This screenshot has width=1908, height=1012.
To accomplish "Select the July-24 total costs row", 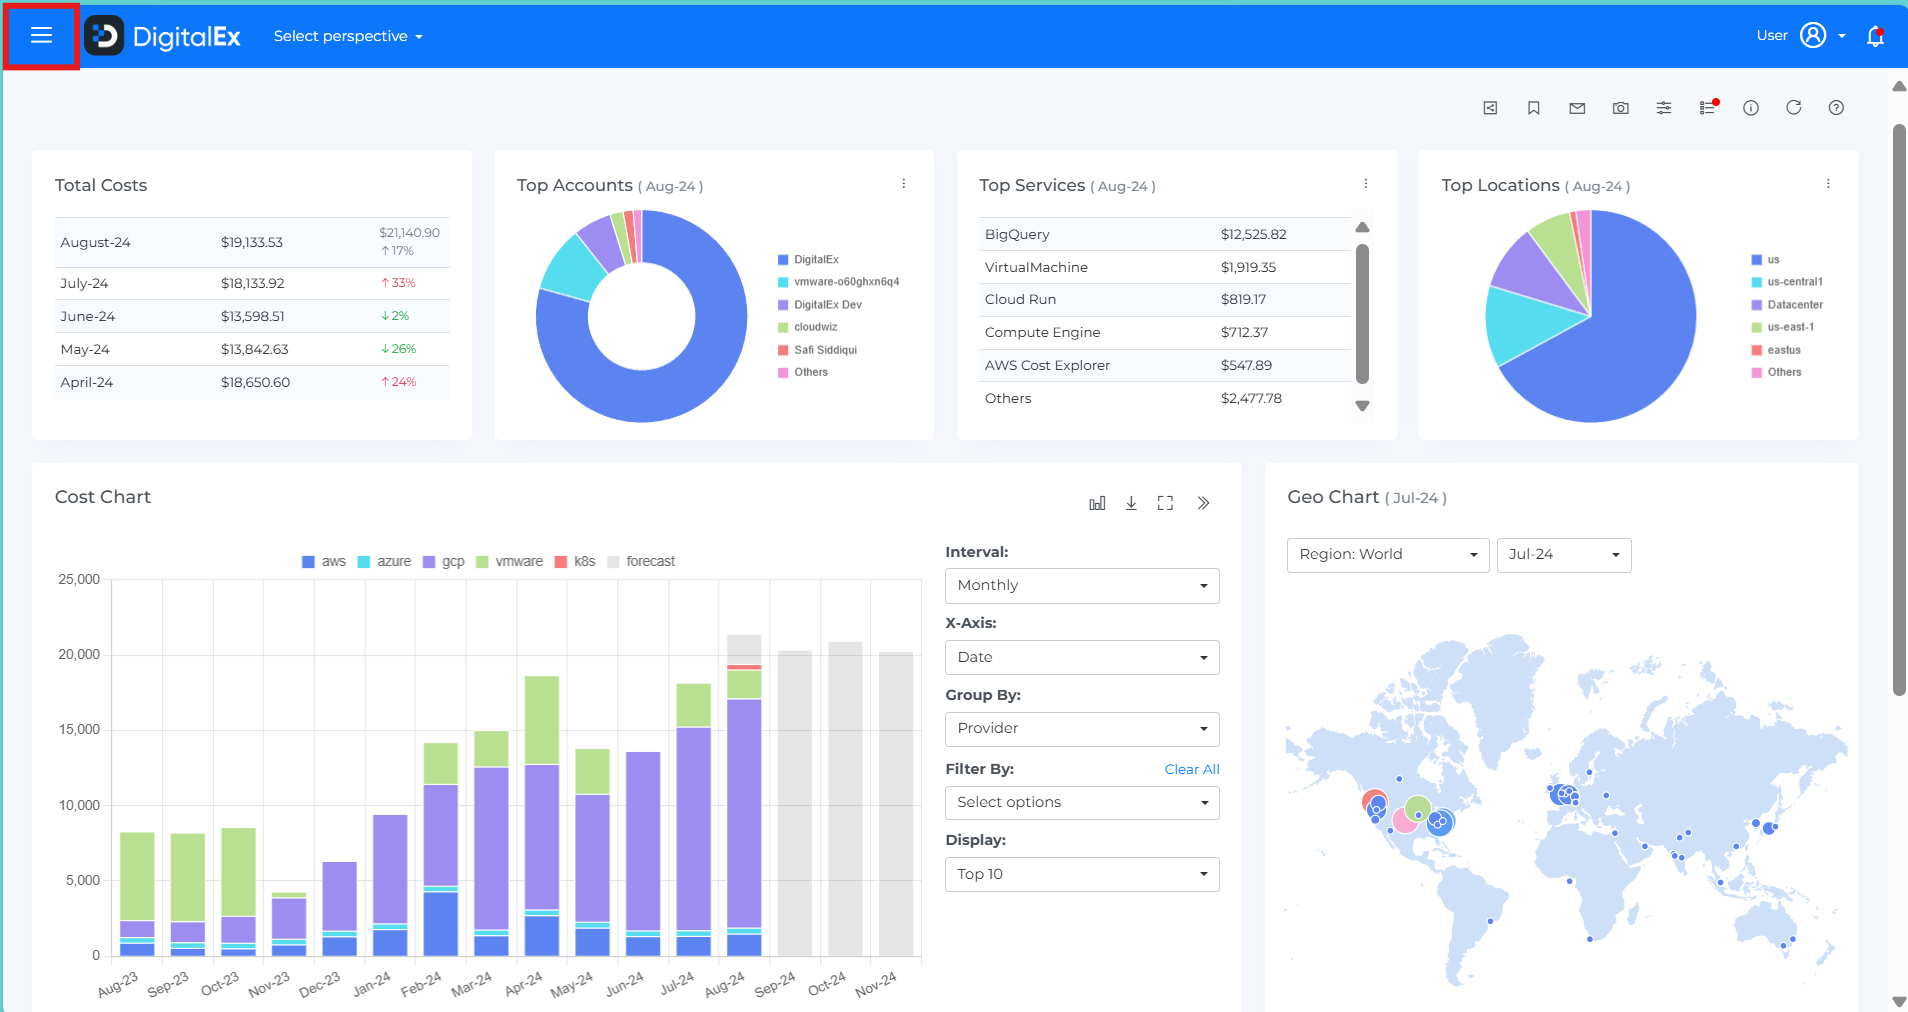I will click(x=252, y=283).
